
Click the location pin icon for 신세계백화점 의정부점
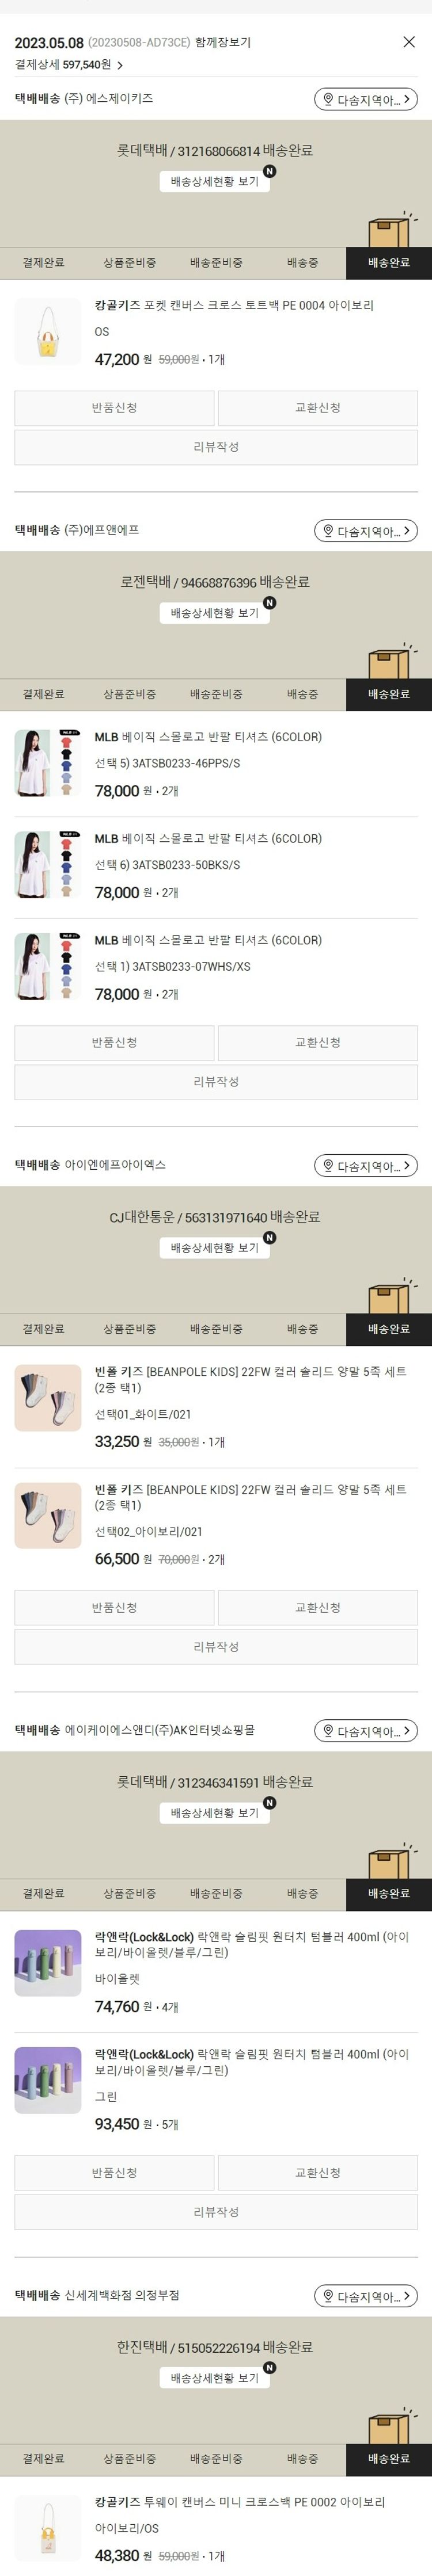click(328, 2297)
